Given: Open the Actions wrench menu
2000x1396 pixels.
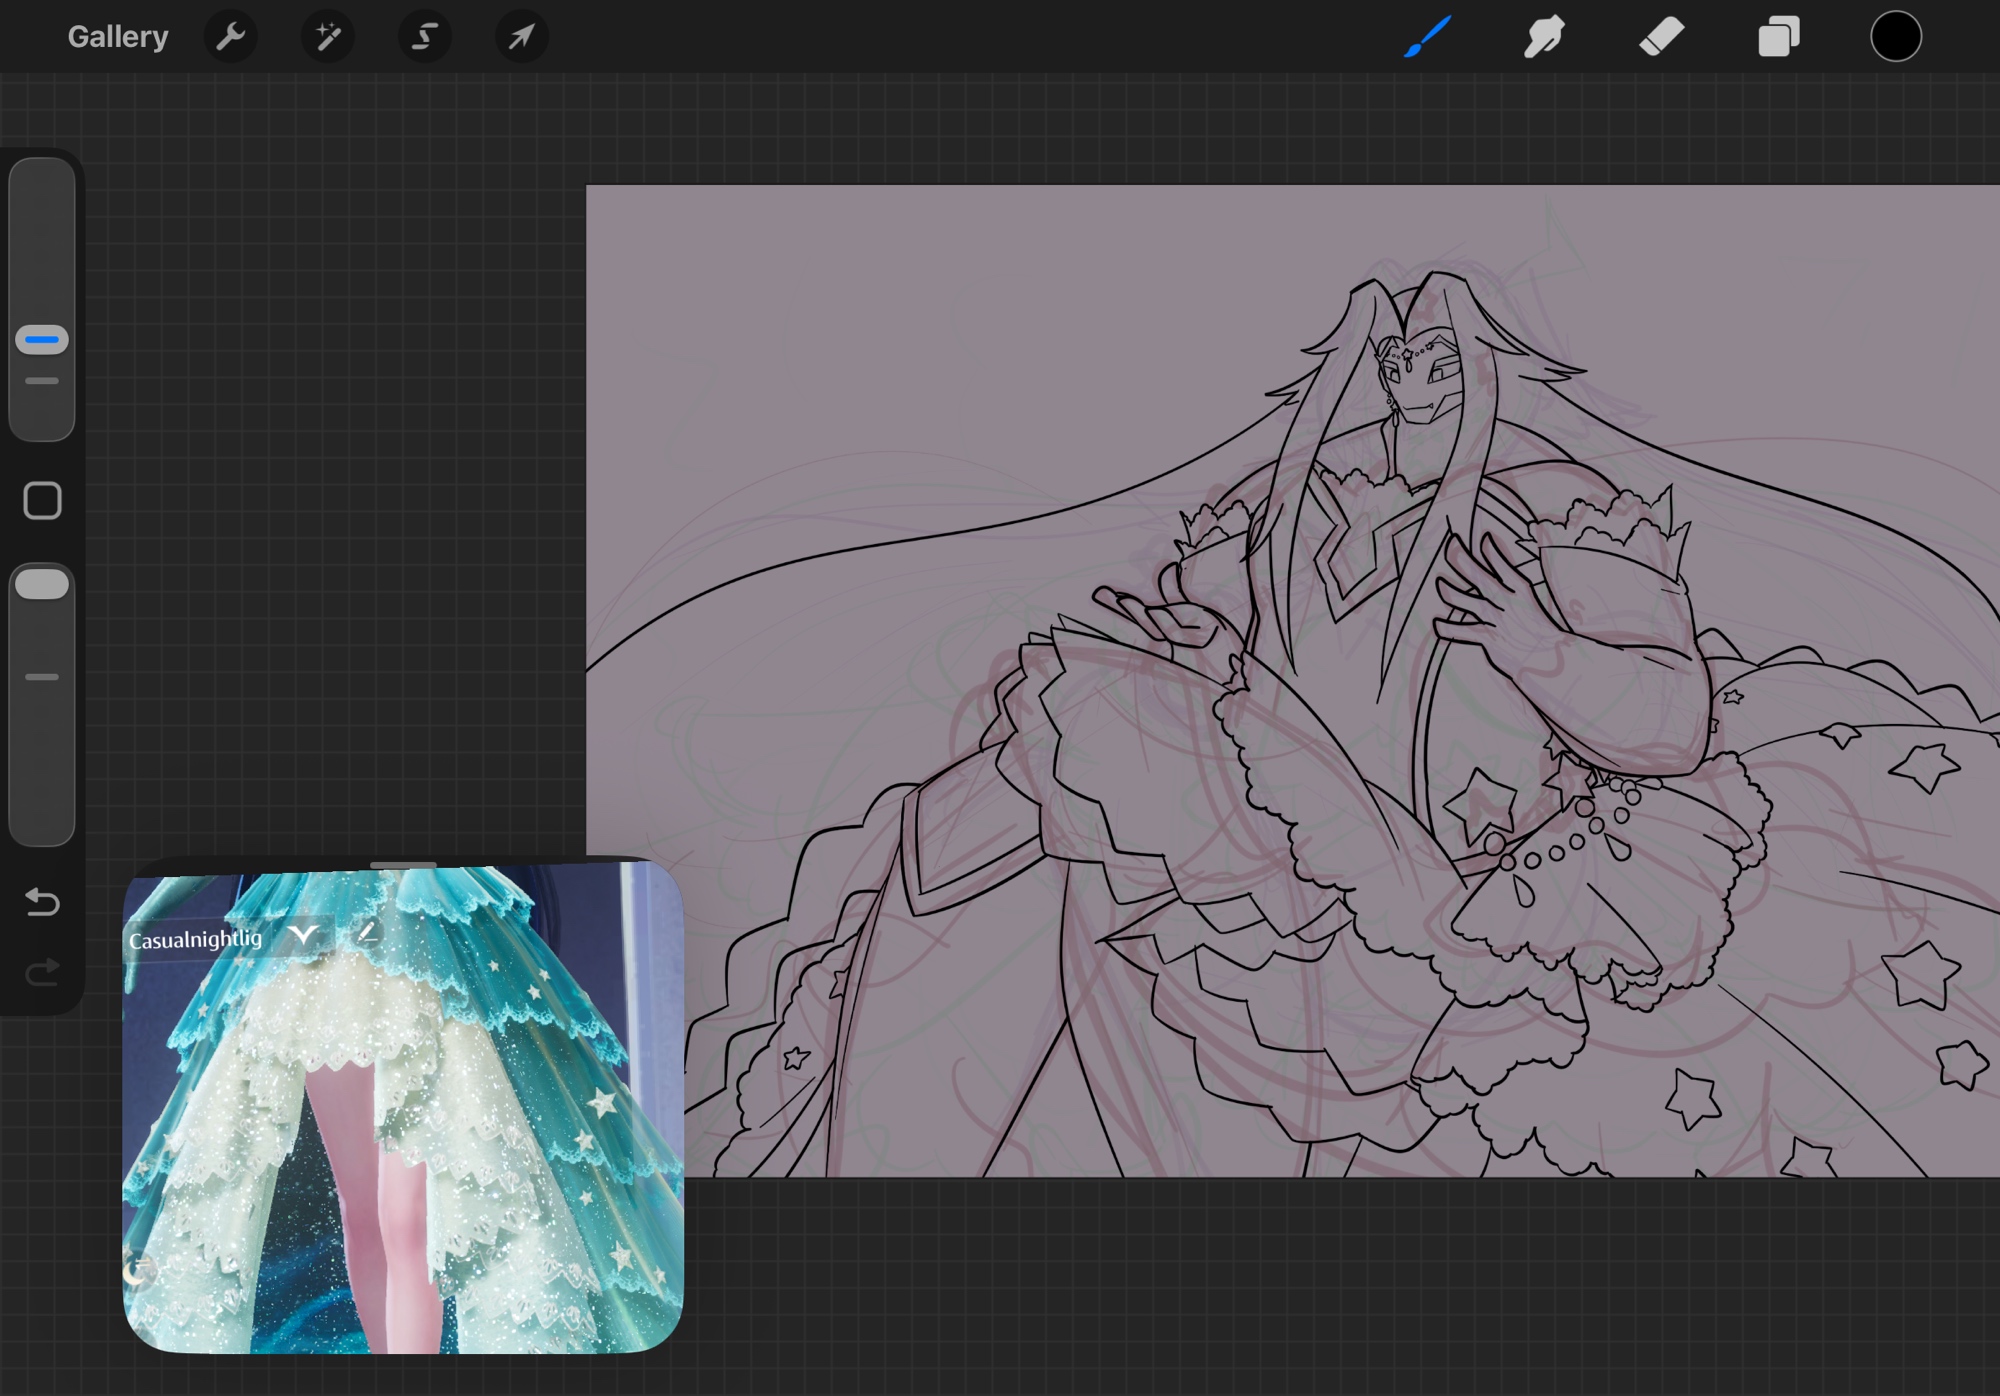Looking at the screenshot, I should (x=231, y=37).
